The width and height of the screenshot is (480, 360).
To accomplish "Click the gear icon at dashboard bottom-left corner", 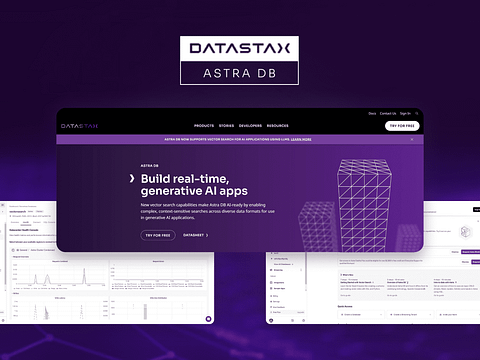I will click(x=3, y=320).
